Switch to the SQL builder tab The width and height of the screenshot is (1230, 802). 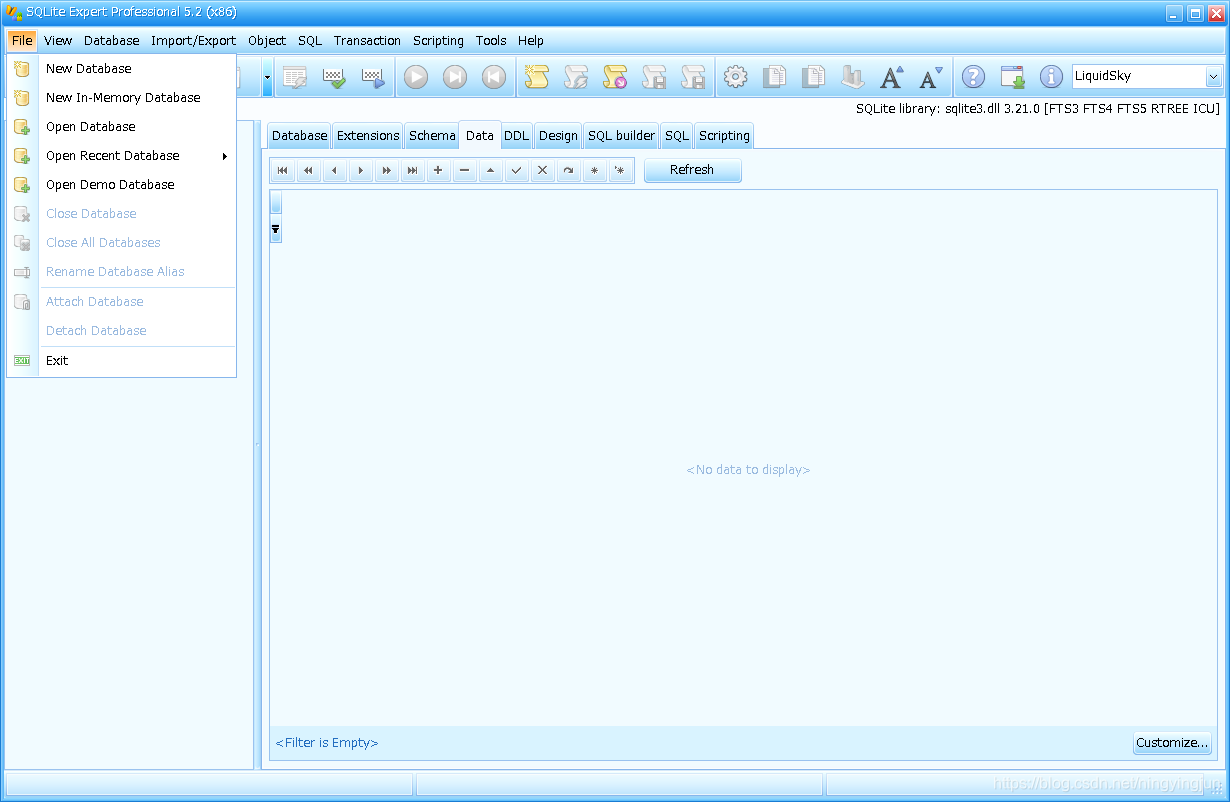pyautogui.click(x=621, y=136)
